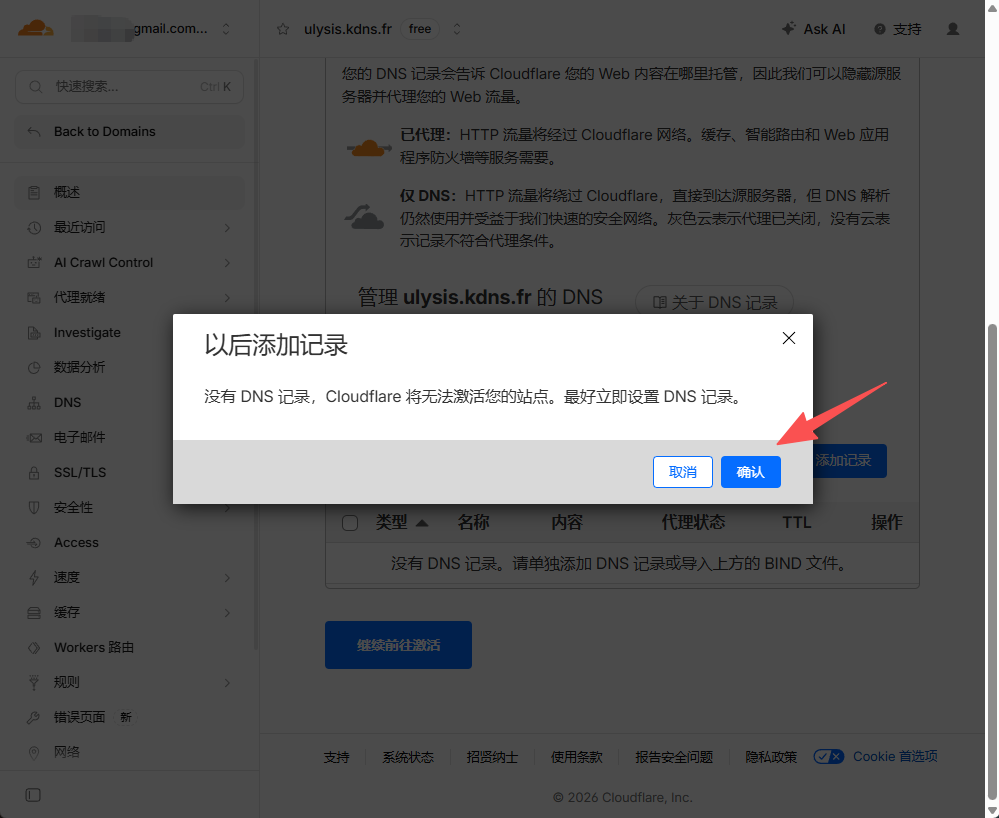Click the 最近访问 clock icon
Screen dimensions: 999x818
[34, 227]
